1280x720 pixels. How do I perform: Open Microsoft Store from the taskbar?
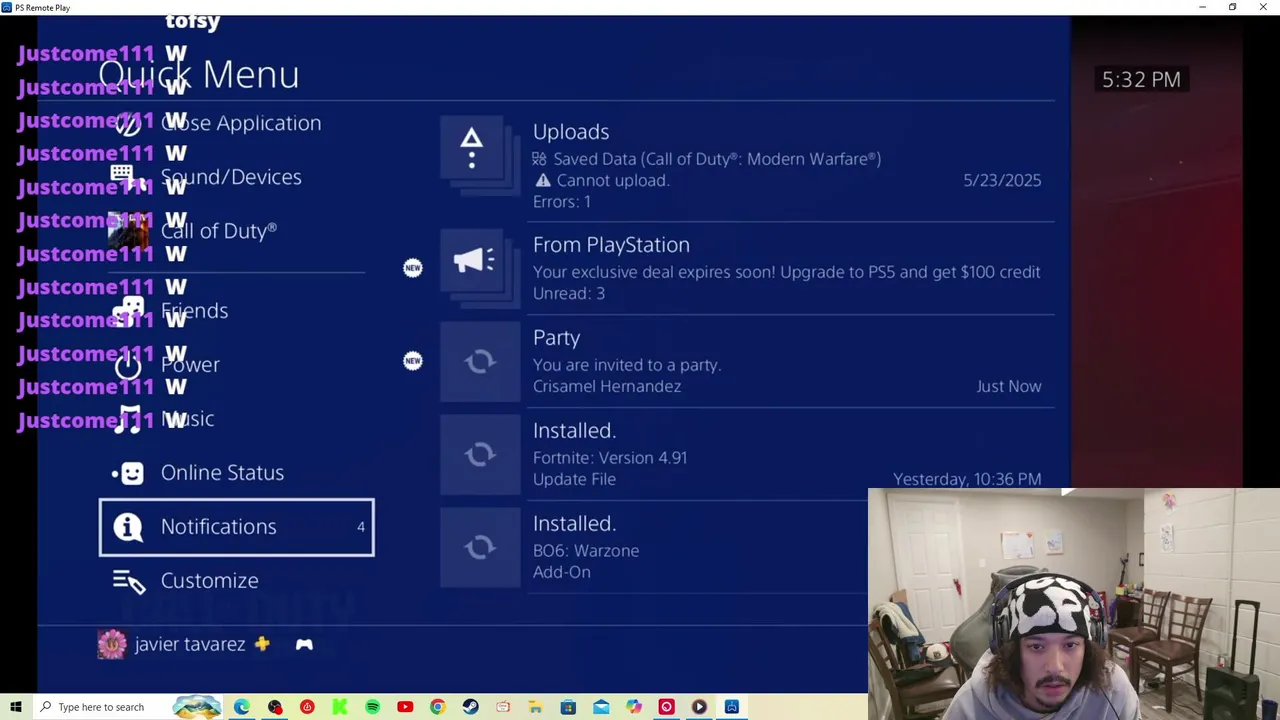coord(568,707)
